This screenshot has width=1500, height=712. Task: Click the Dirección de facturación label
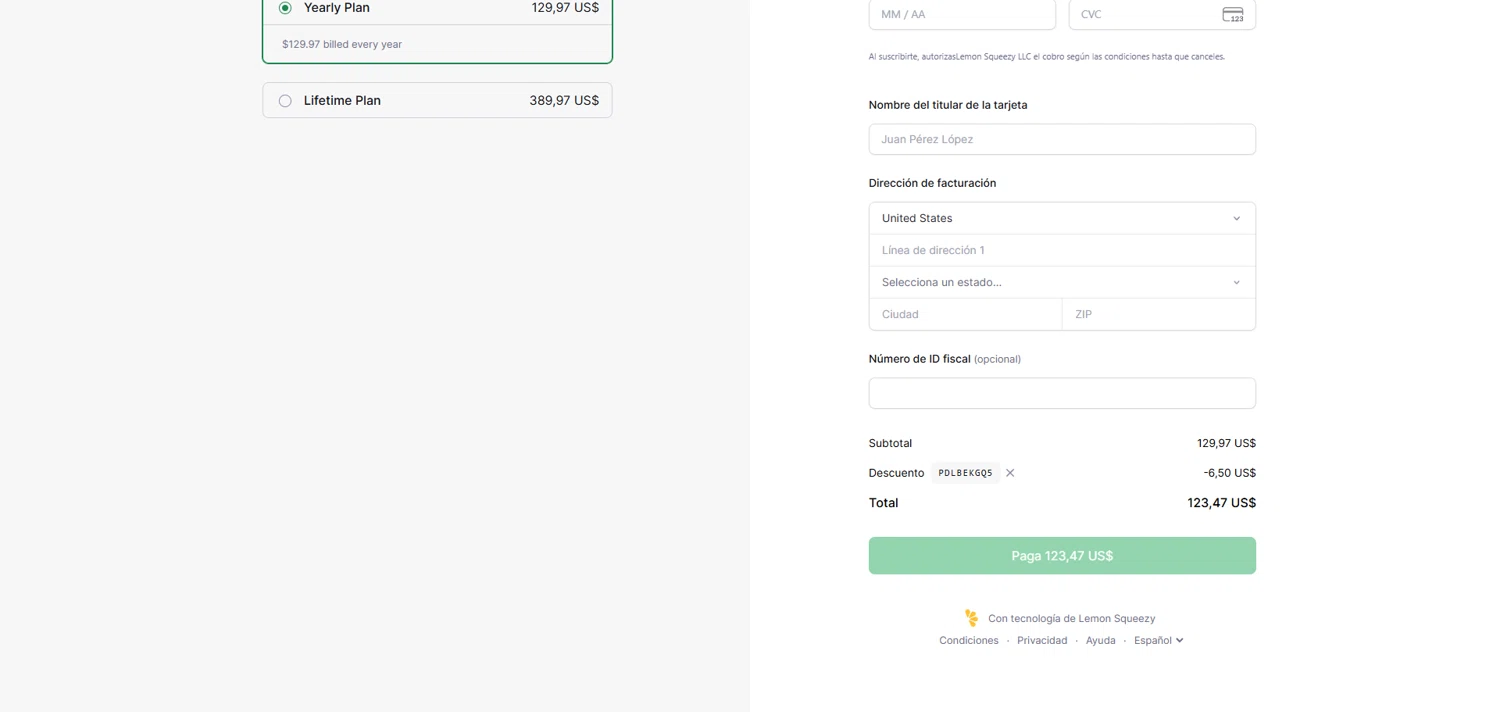click(932, 183)
